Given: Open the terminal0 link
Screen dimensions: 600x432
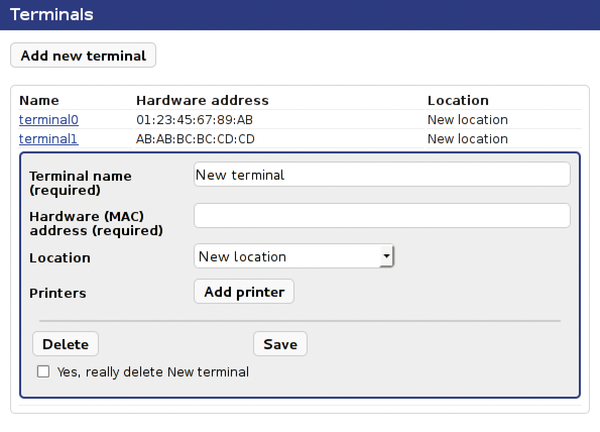Looking at the screenshot, I should [49, 120].
